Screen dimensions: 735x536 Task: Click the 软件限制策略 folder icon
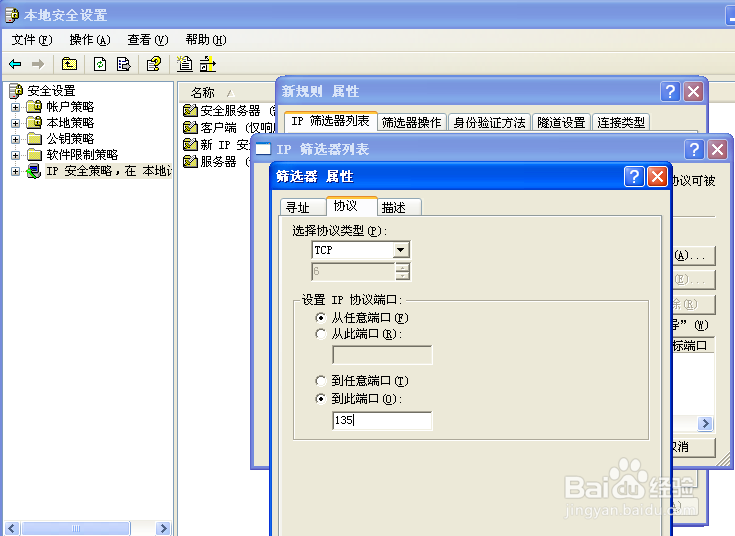click(x=34, y=155)
